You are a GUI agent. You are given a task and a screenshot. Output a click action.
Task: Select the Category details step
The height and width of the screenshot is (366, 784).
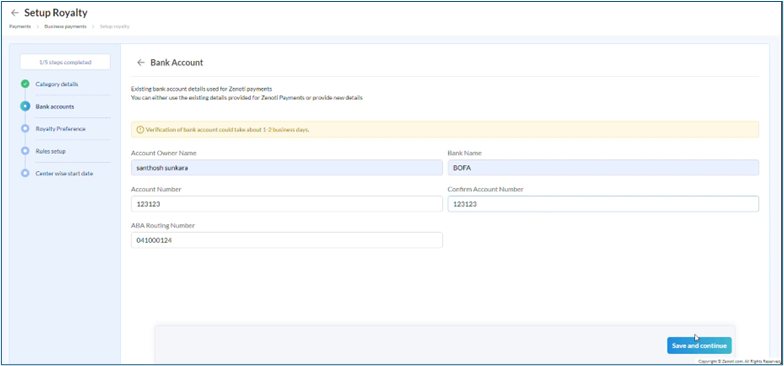tap(56, 84)
